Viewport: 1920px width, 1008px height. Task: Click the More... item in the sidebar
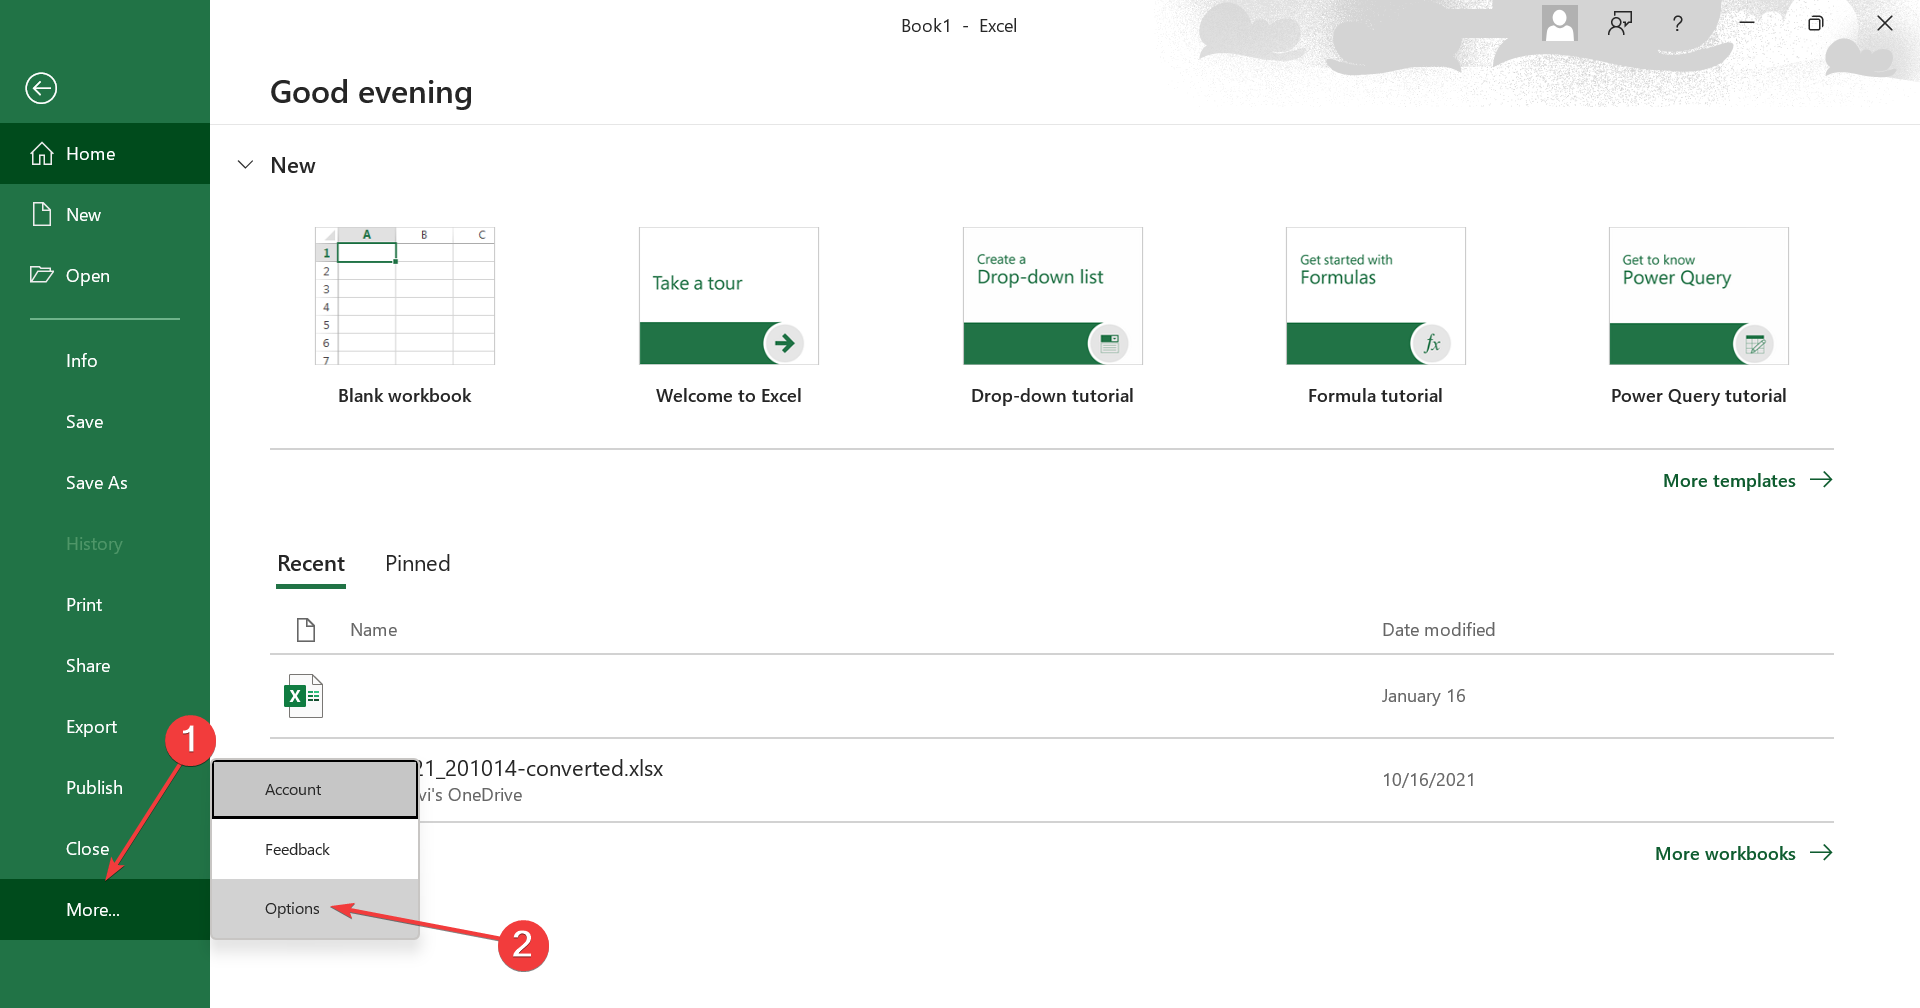click(105, 910)
